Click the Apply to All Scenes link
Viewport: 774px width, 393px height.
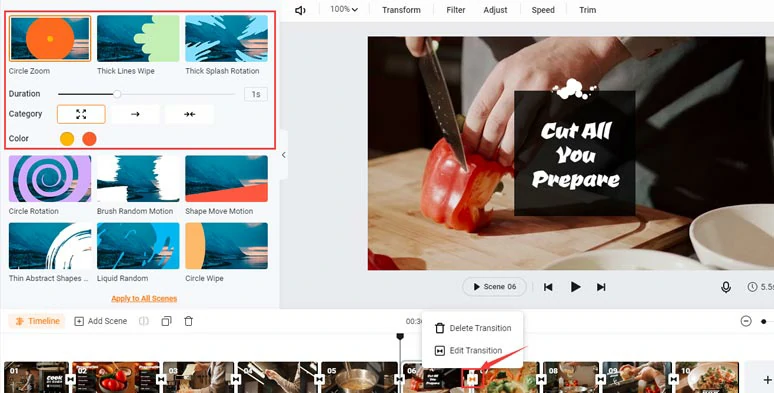point(144,298)
